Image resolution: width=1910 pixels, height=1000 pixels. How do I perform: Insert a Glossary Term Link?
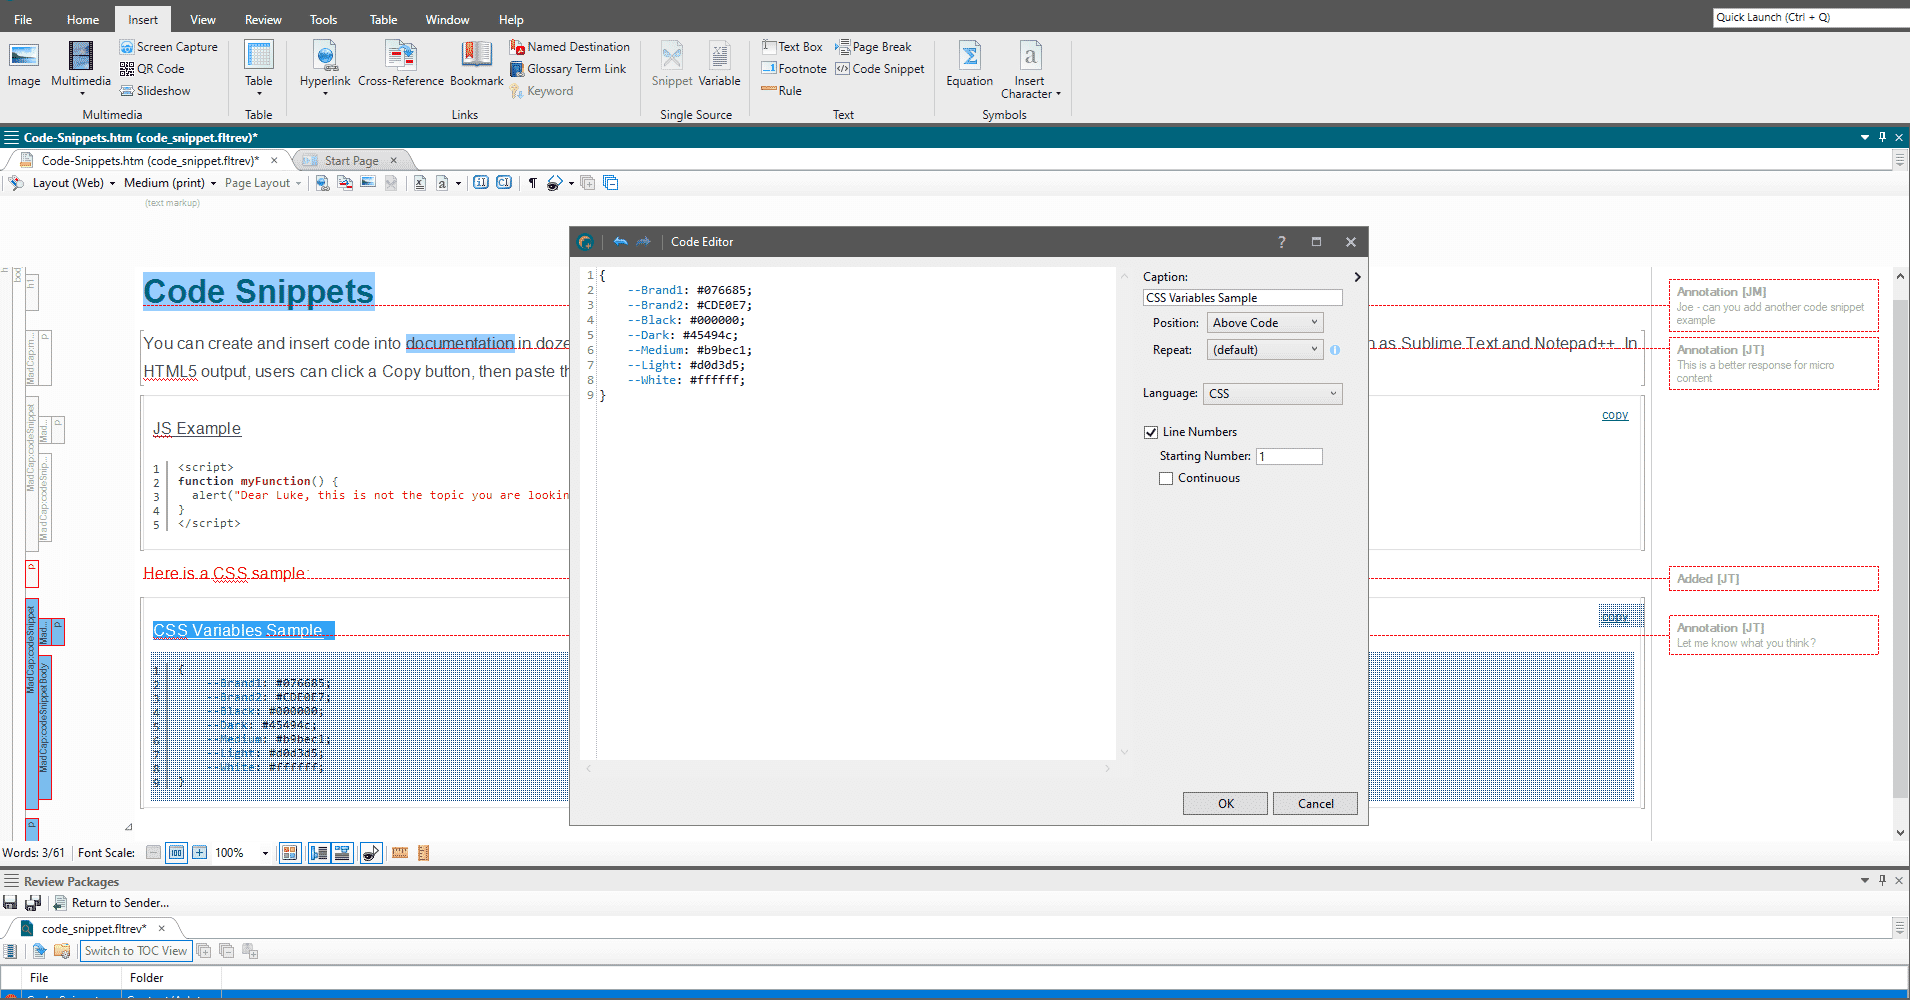click(568, 69)
